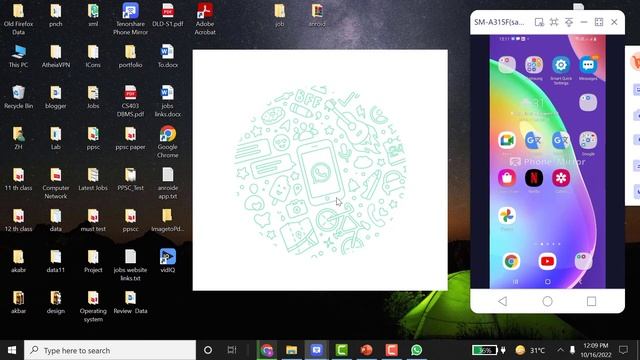The width and height of the screenshot is (640, 360).
Task: Open File Explorer from the taskbar
Action: 291,350
